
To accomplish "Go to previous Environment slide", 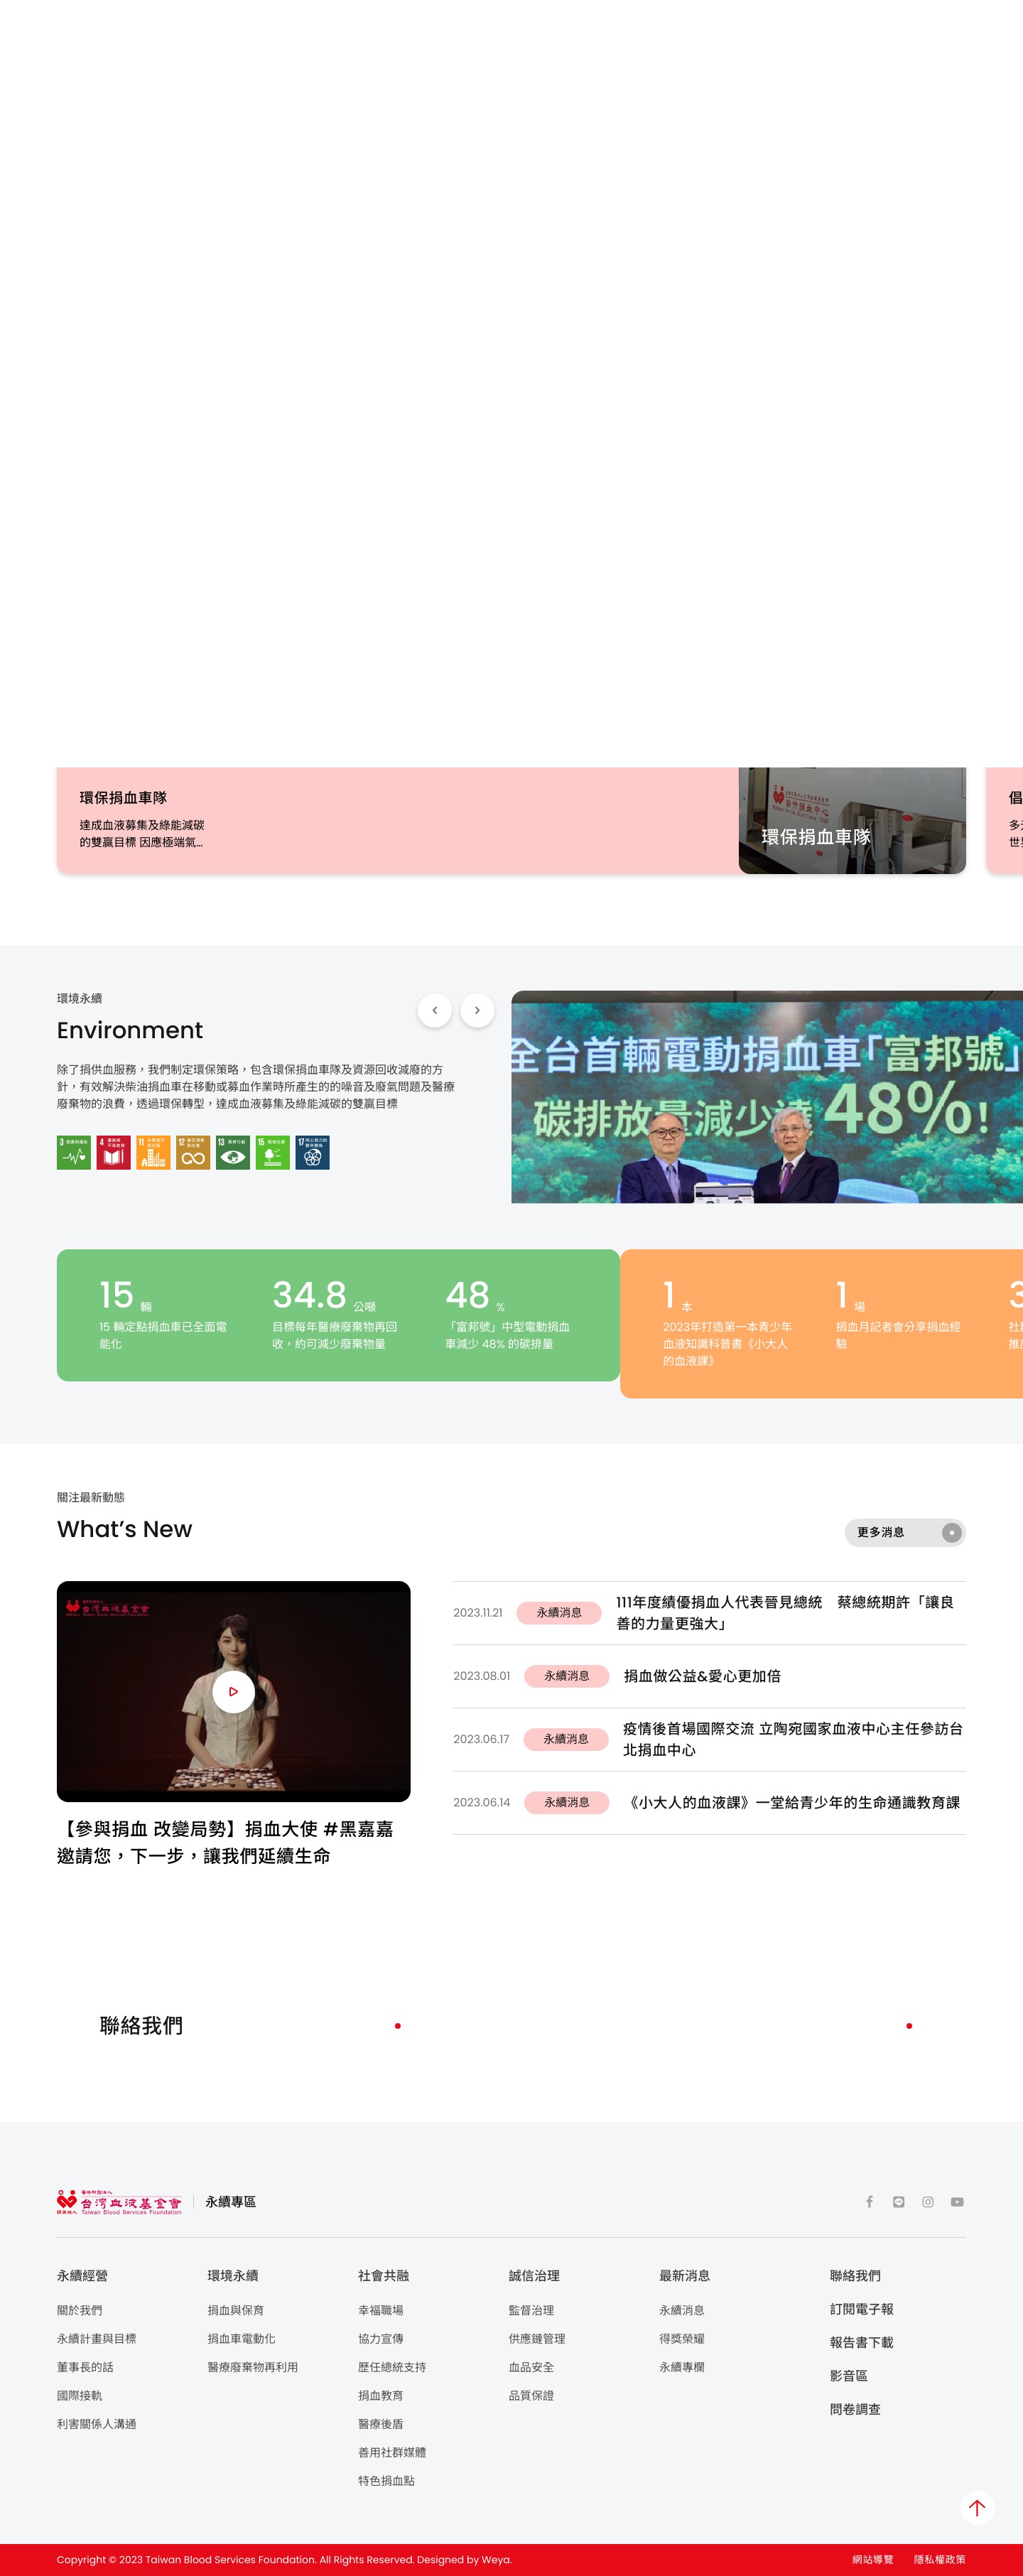I will [434, 1010].
